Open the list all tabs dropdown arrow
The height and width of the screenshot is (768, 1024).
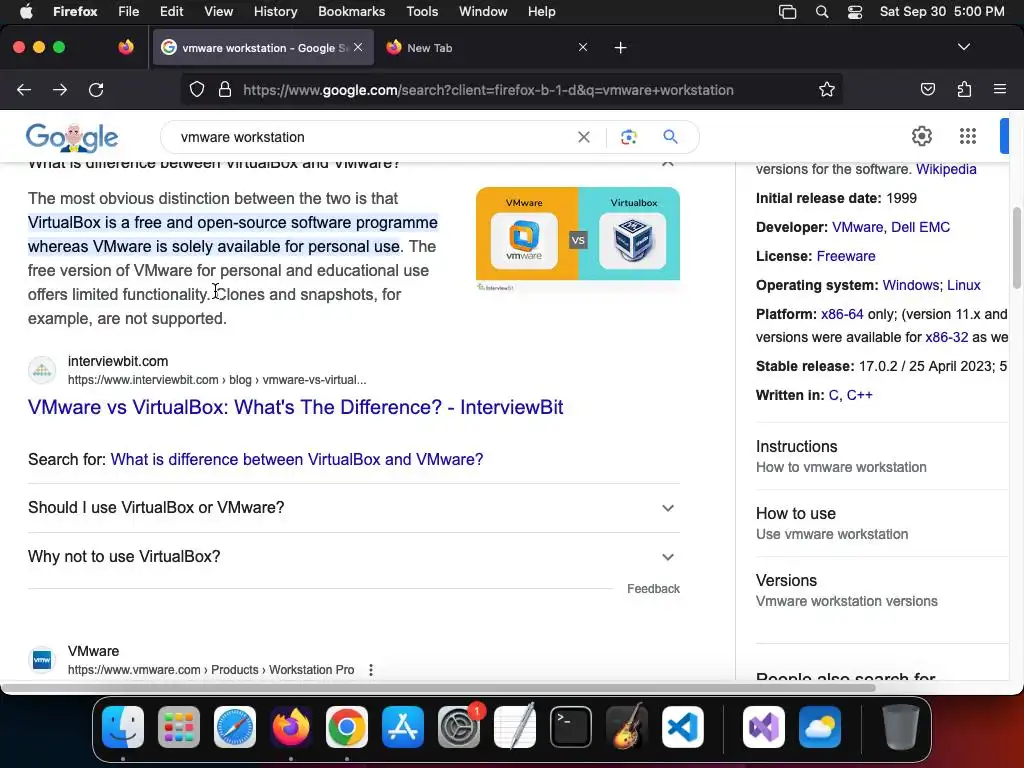click(x=964, y=47)
